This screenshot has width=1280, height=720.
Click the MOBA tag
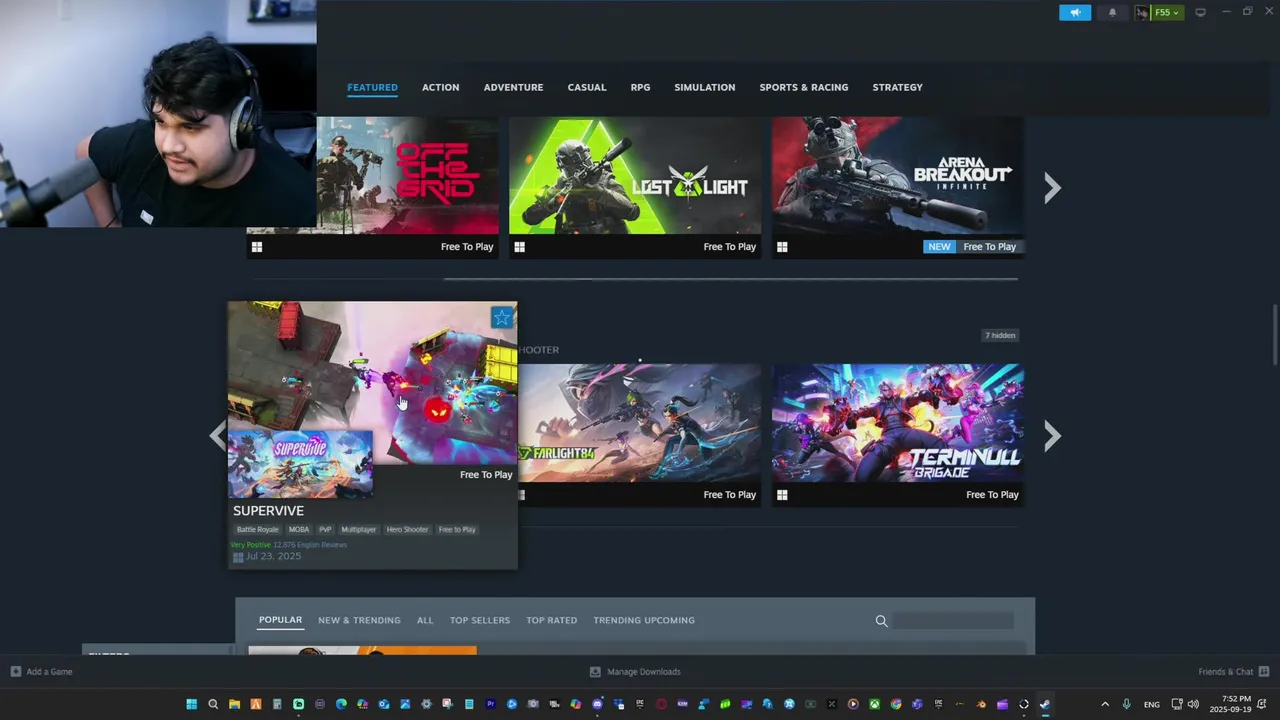[299, 529]
